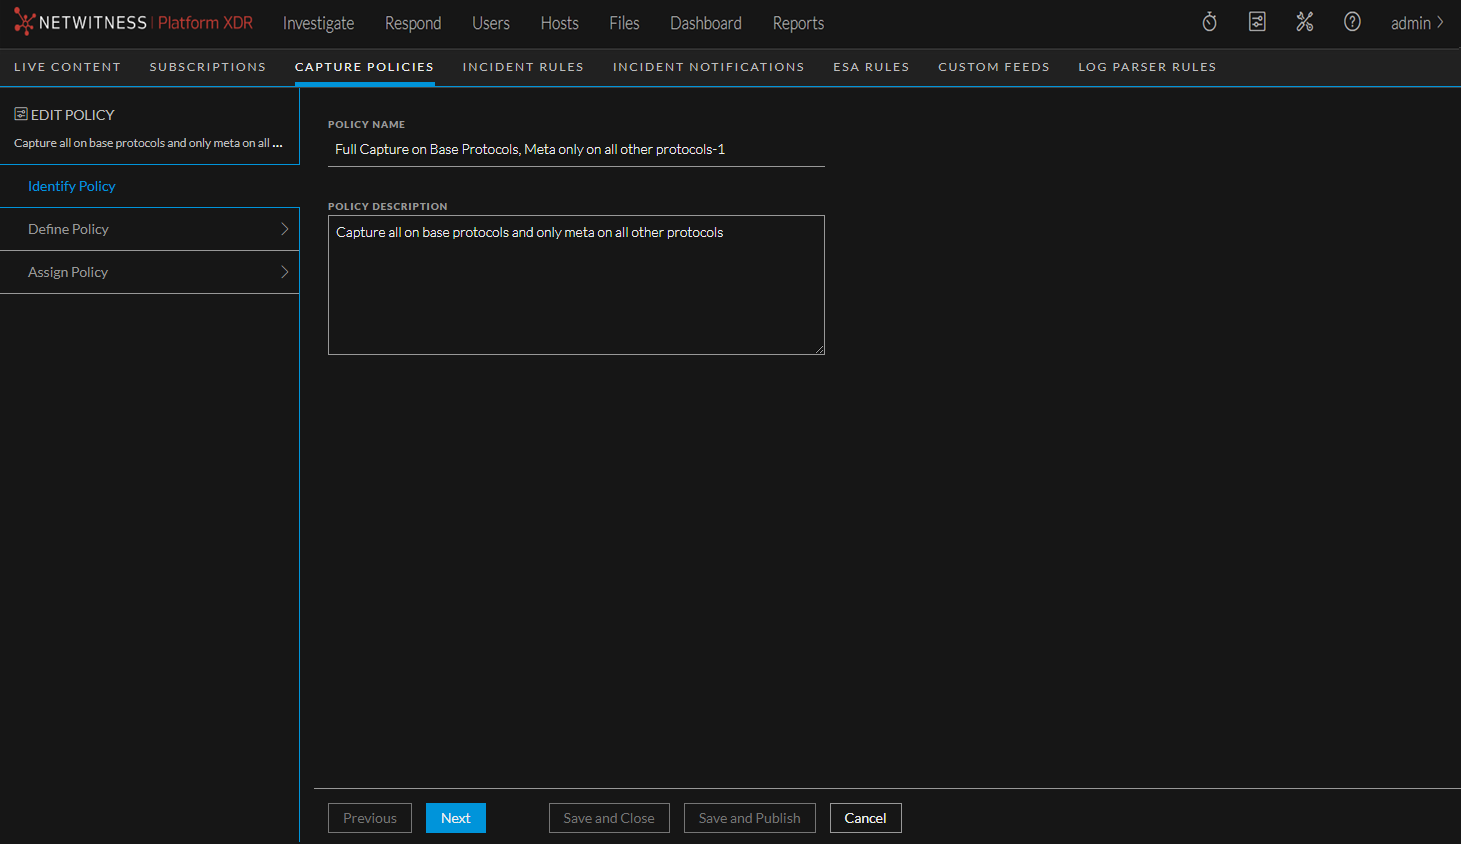1461x844 pixels.
Task: Expand the Assign Policy step chevron
Action: [284, 272]
